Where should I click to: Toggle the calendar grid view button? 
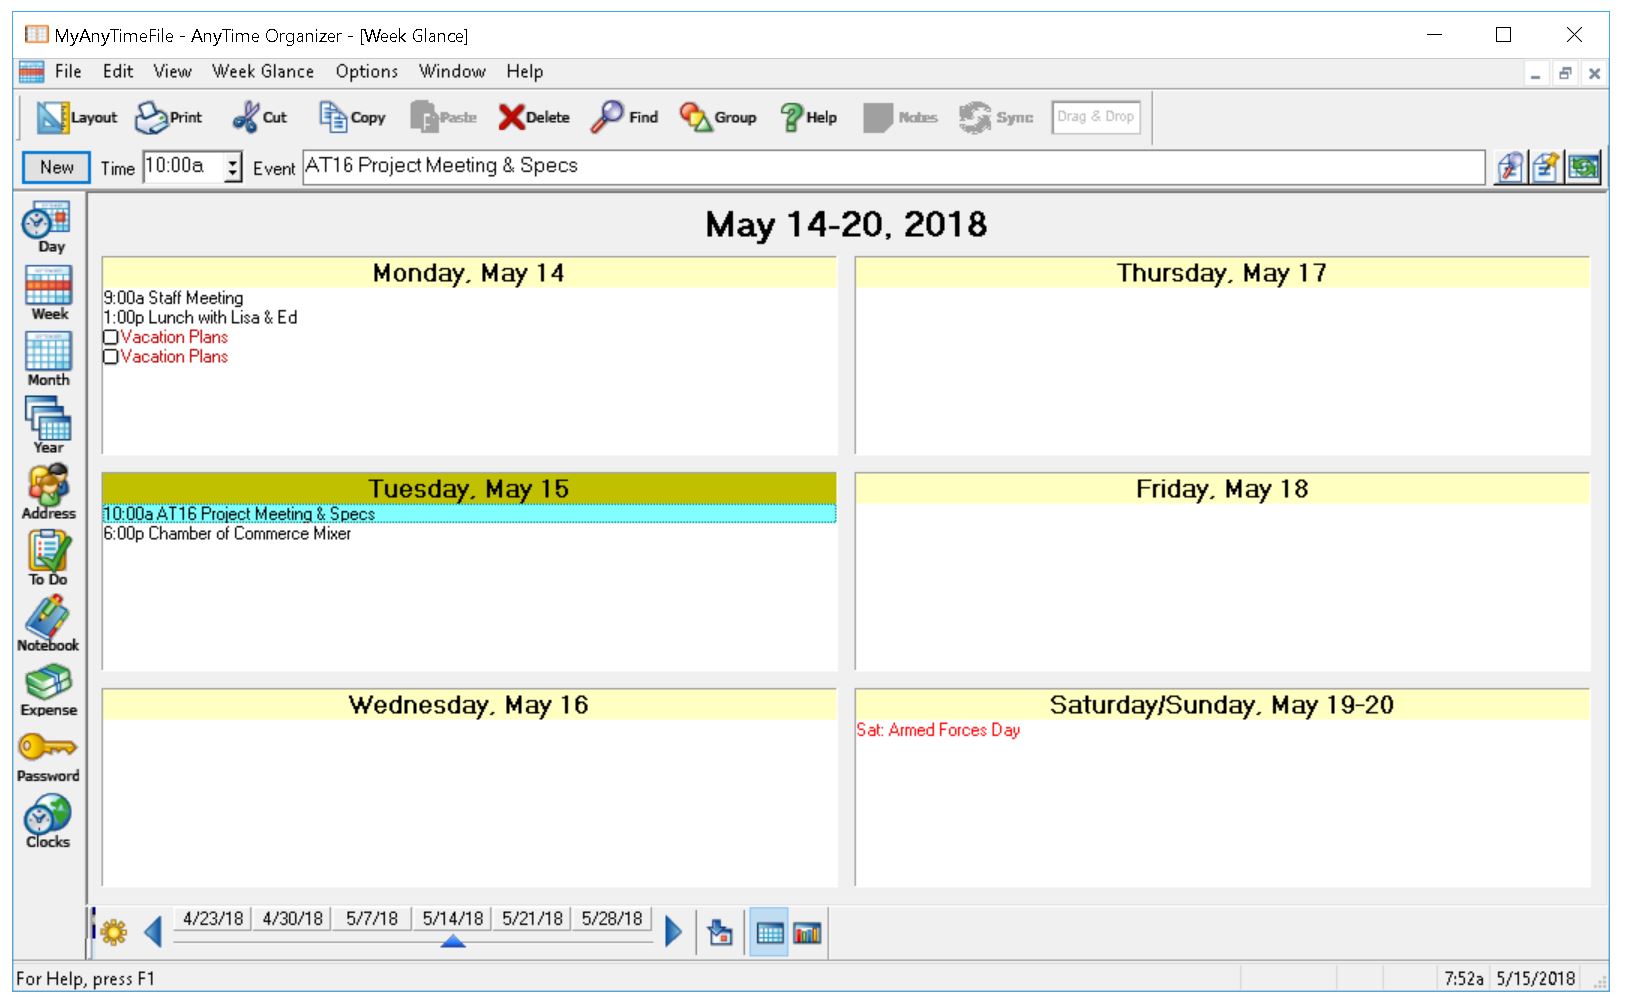tap(768, 932)
